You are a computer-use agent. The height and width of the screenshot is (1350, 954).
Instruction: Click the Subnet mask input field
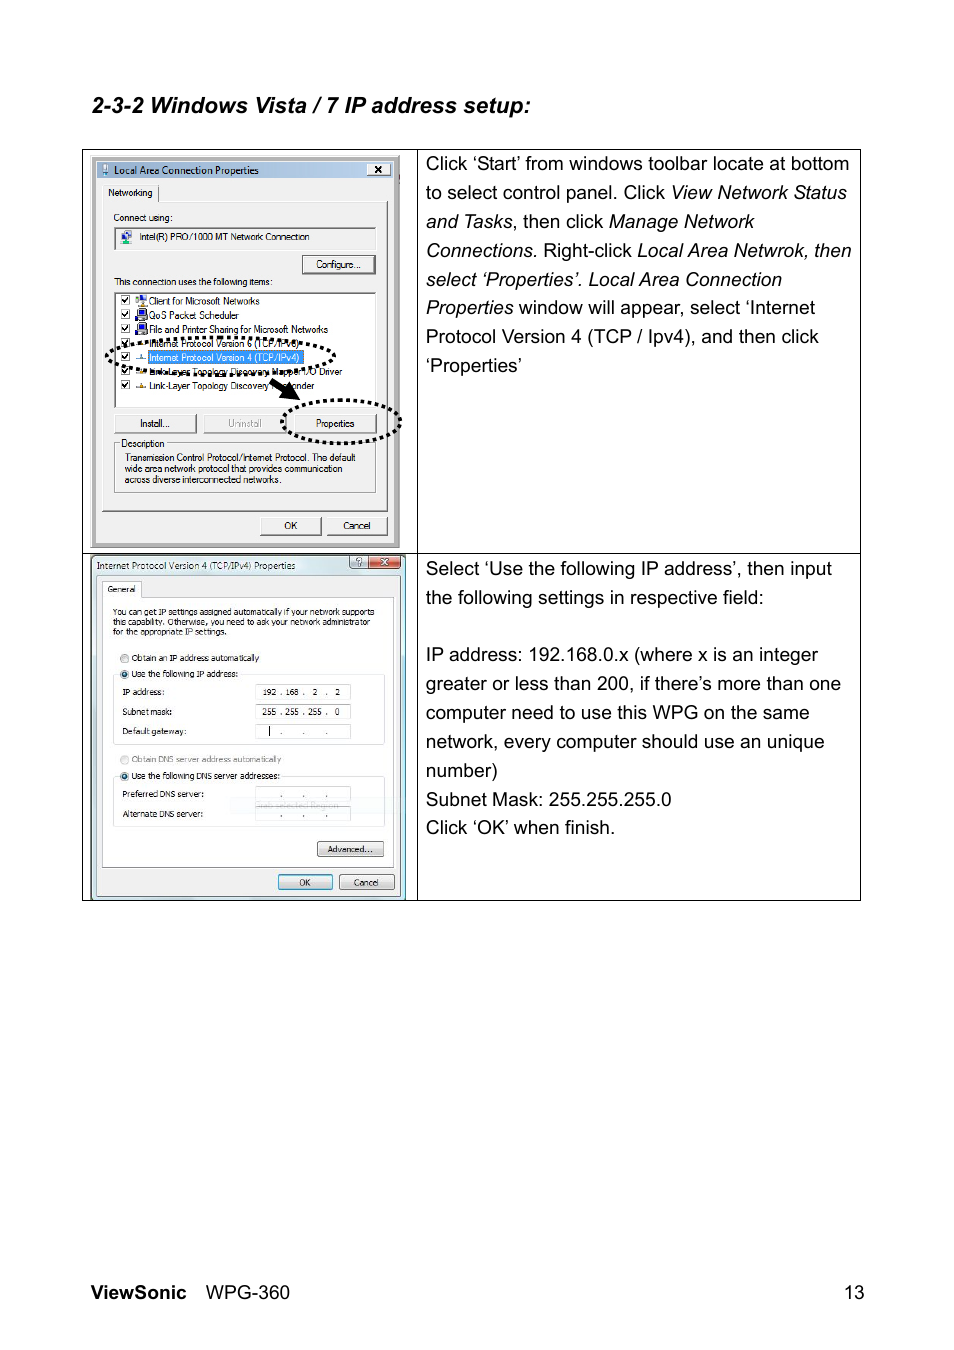coord(303,712)
